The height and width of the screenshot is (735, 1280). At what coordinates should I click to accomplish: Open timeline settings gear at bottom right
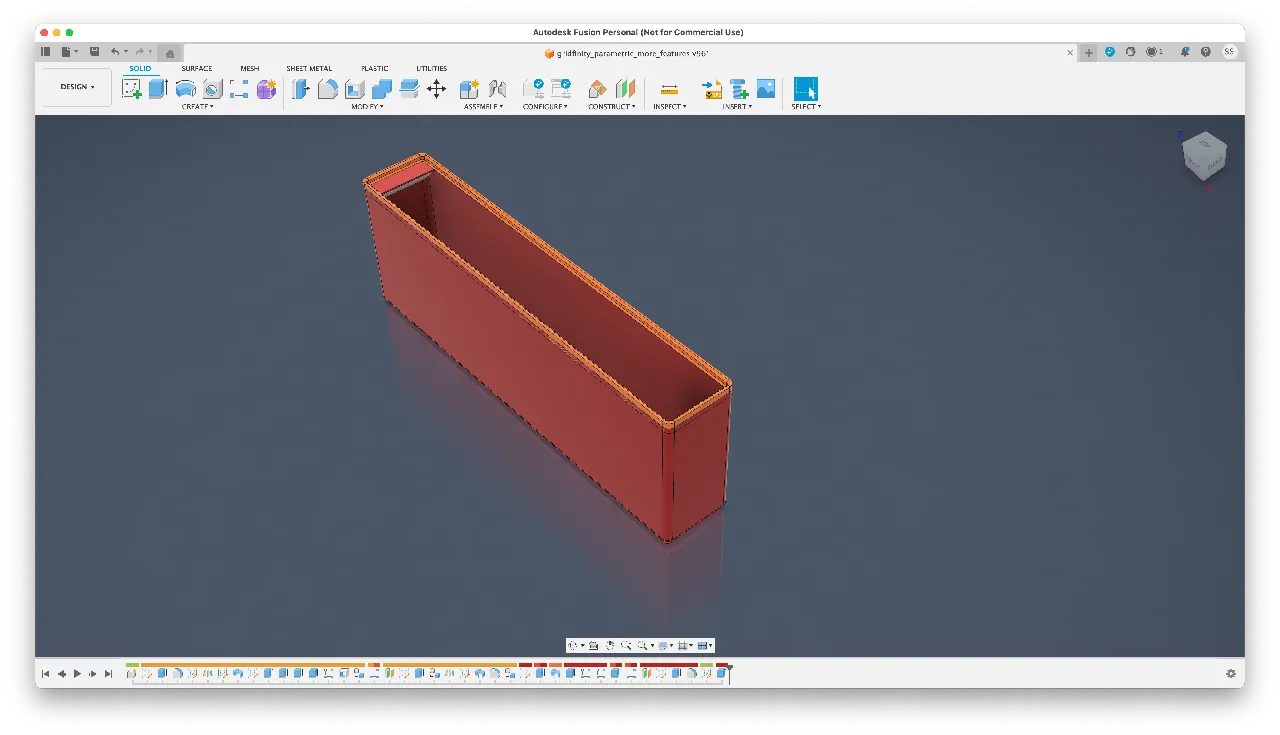(x=1232, y=673)
